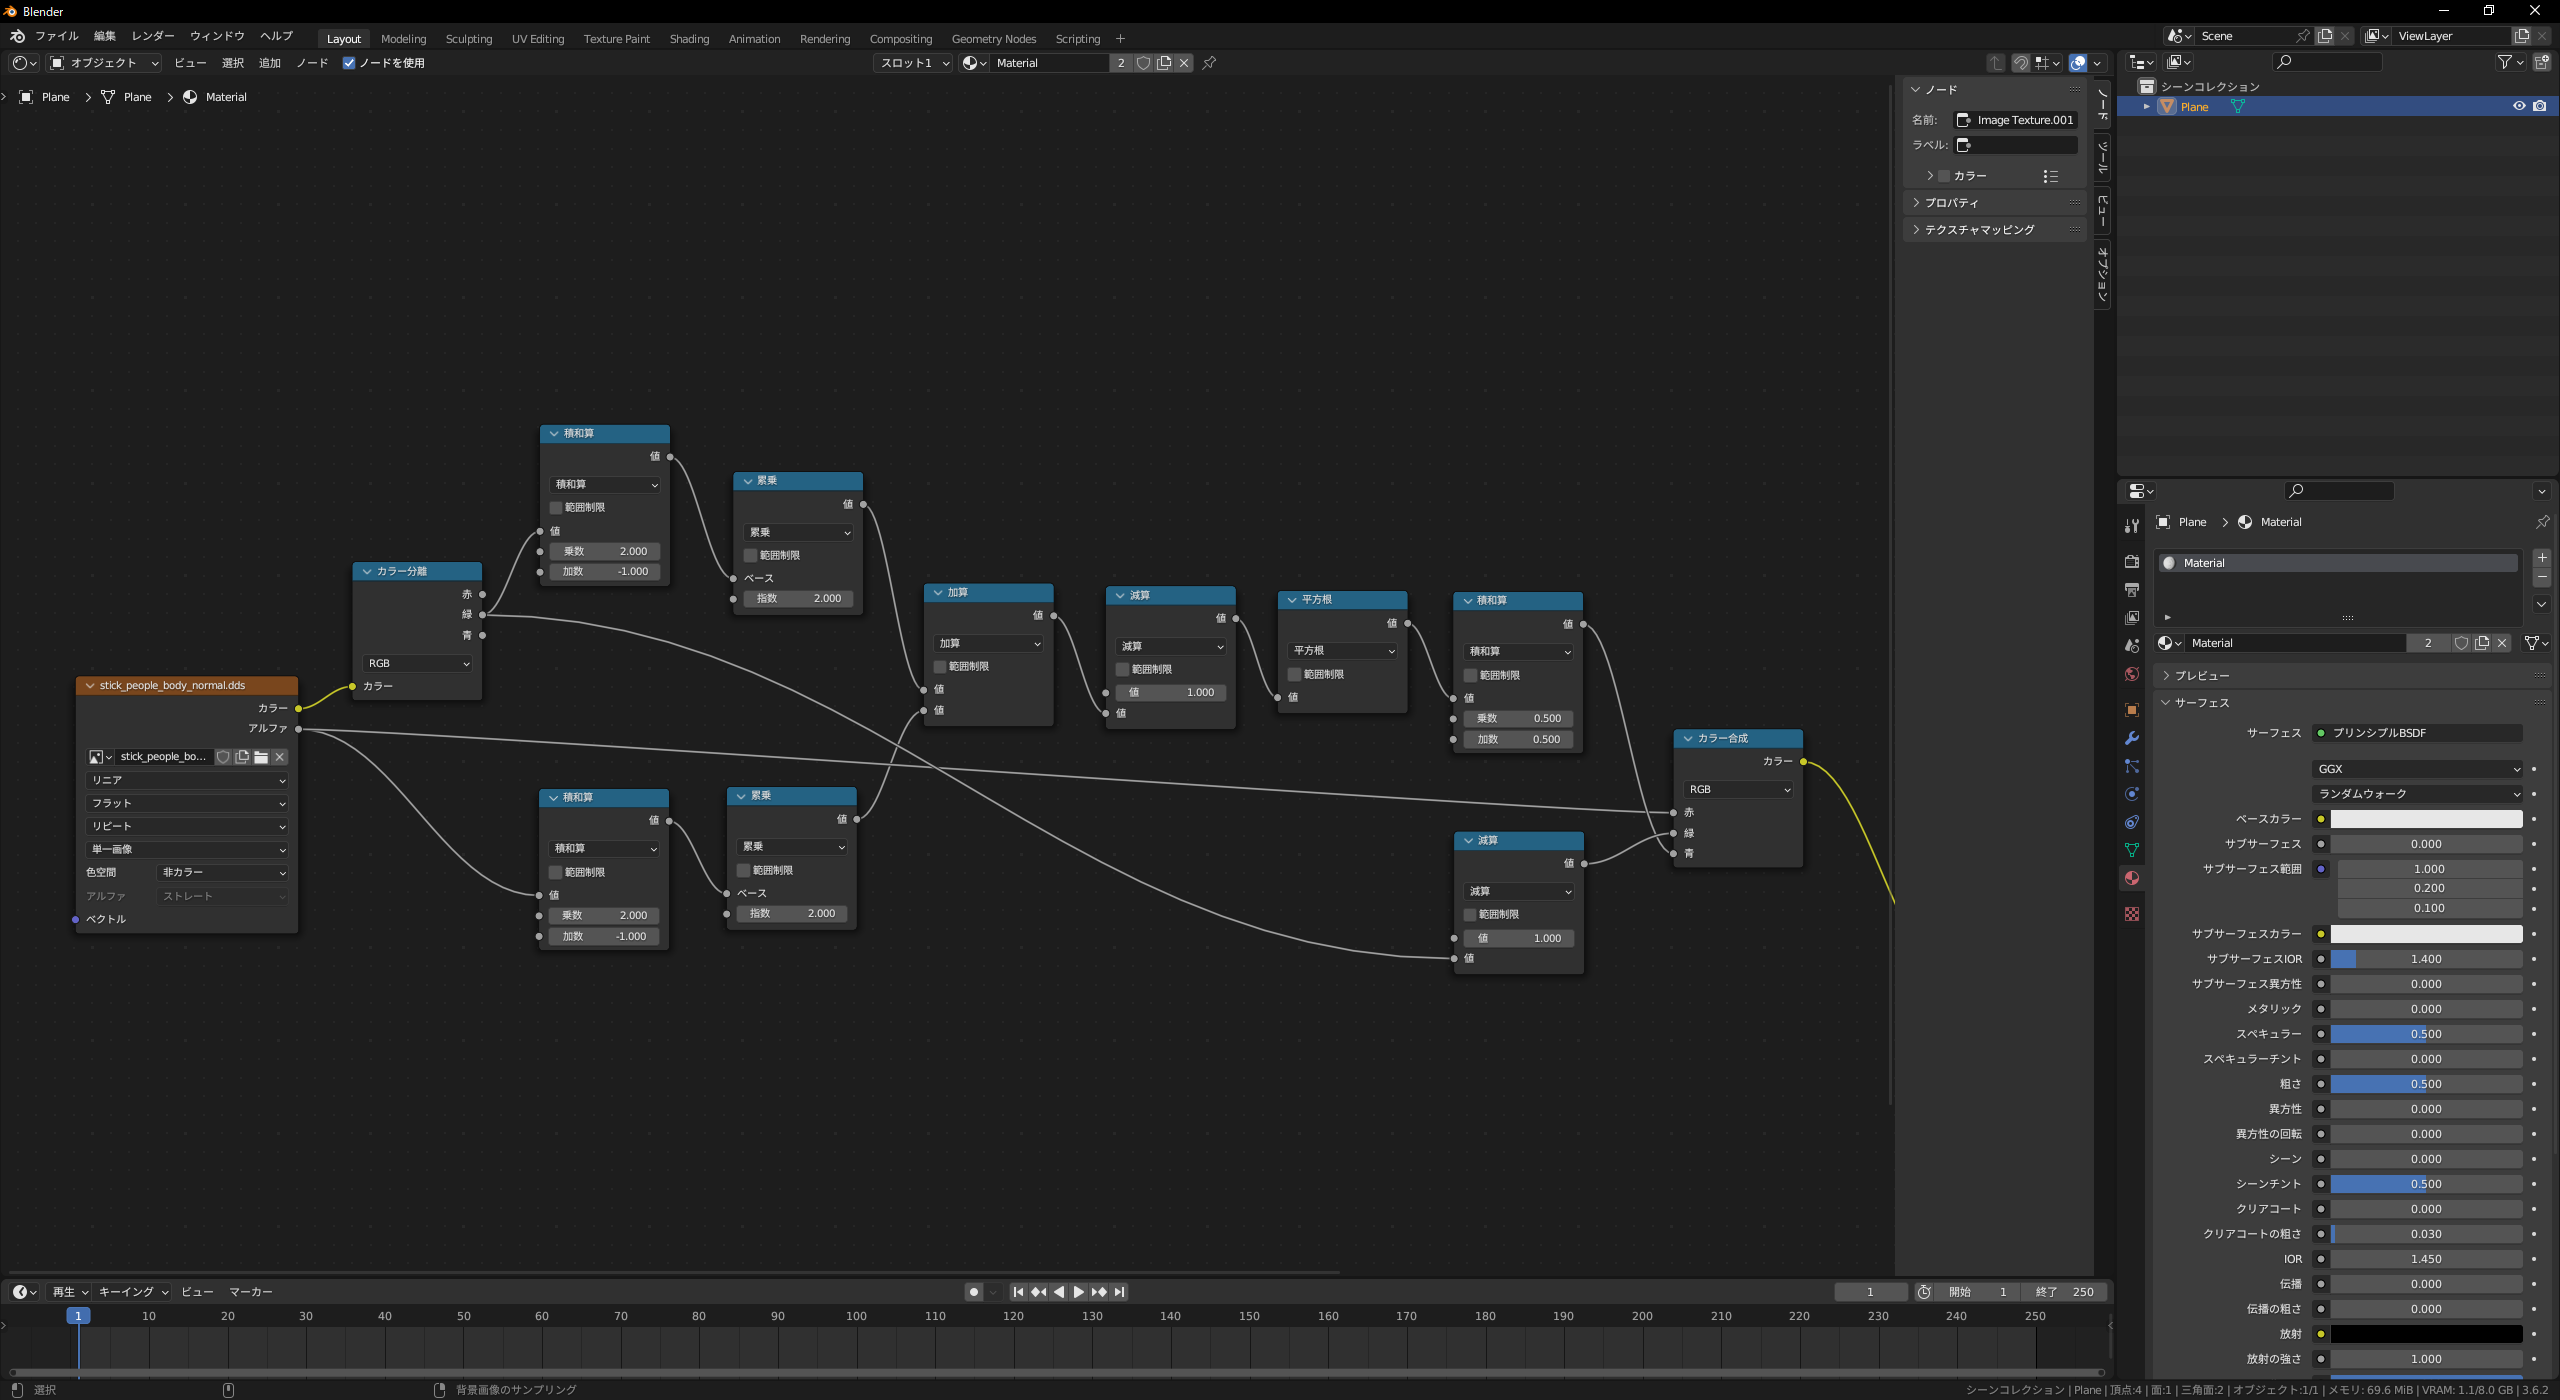Click the add material slot plus button
The height and width of the screenshot is (1400, 2560).
point(2542,558)
